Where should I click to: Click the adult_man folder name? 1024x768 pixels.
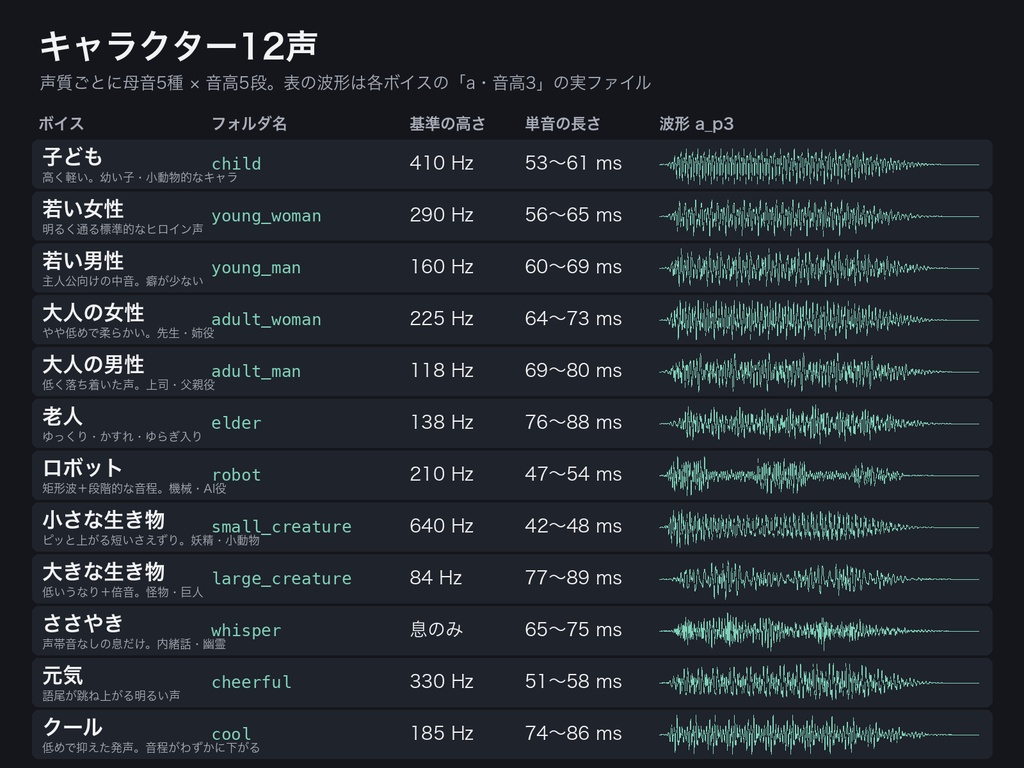256,371
